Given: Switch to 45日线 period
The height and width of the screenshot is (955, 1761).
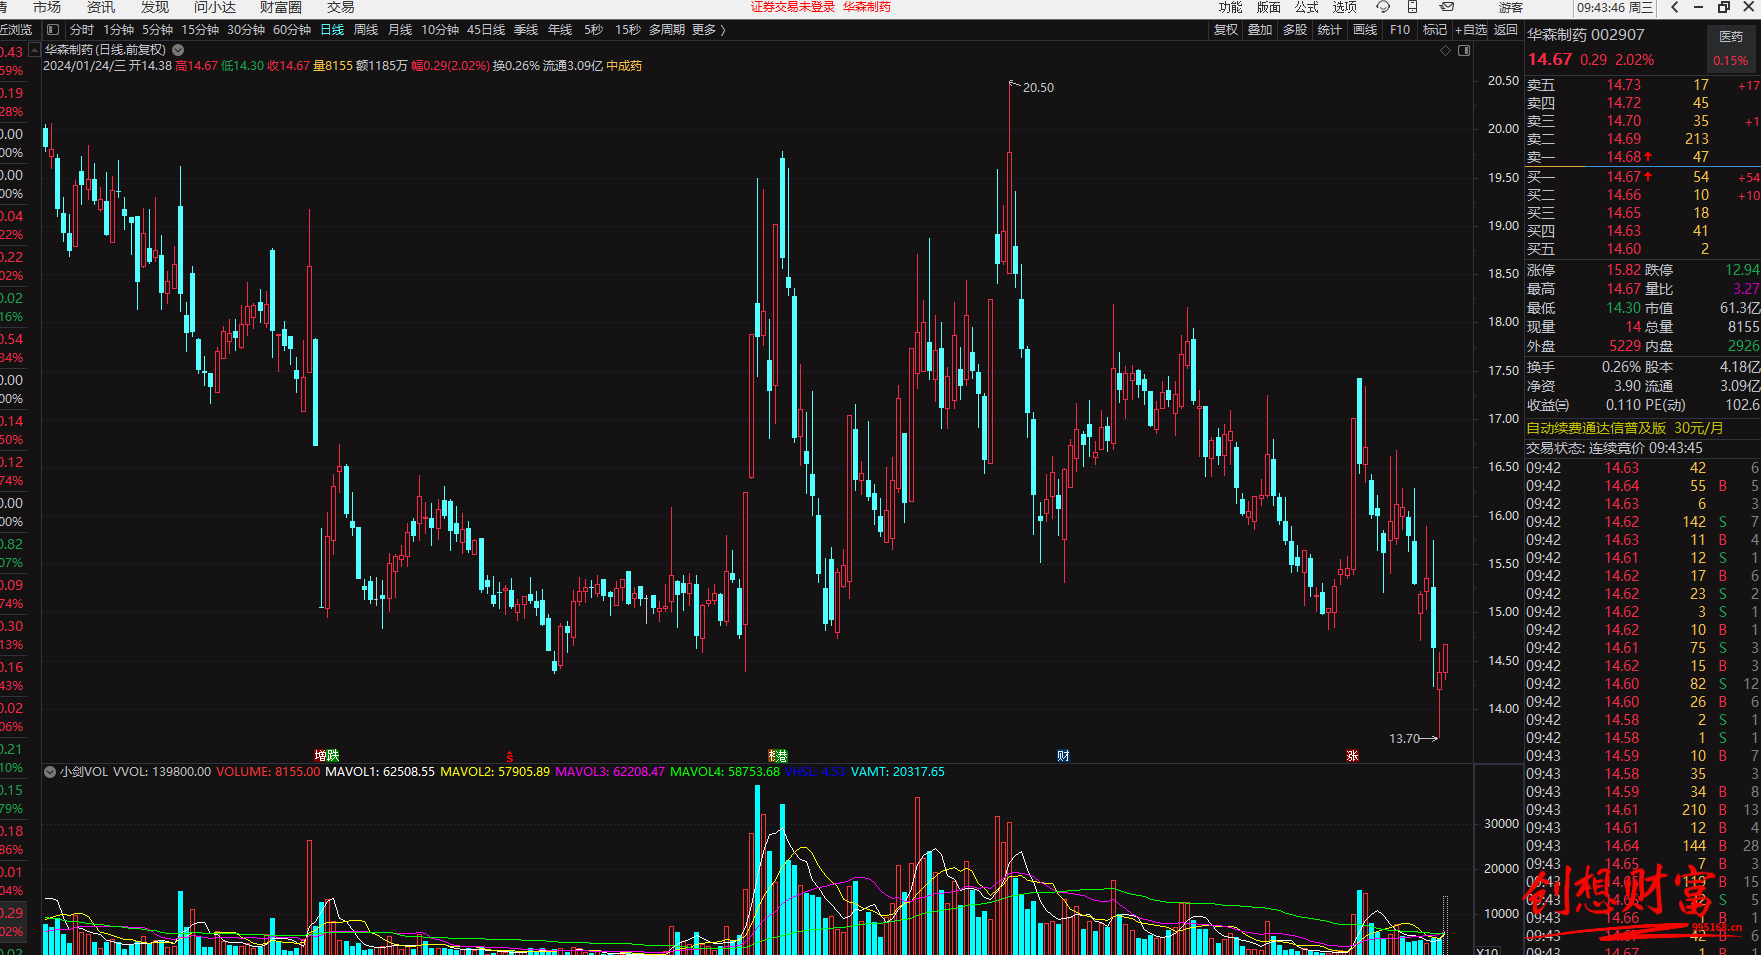Looking at the screenshot, I should click(486, 30).
